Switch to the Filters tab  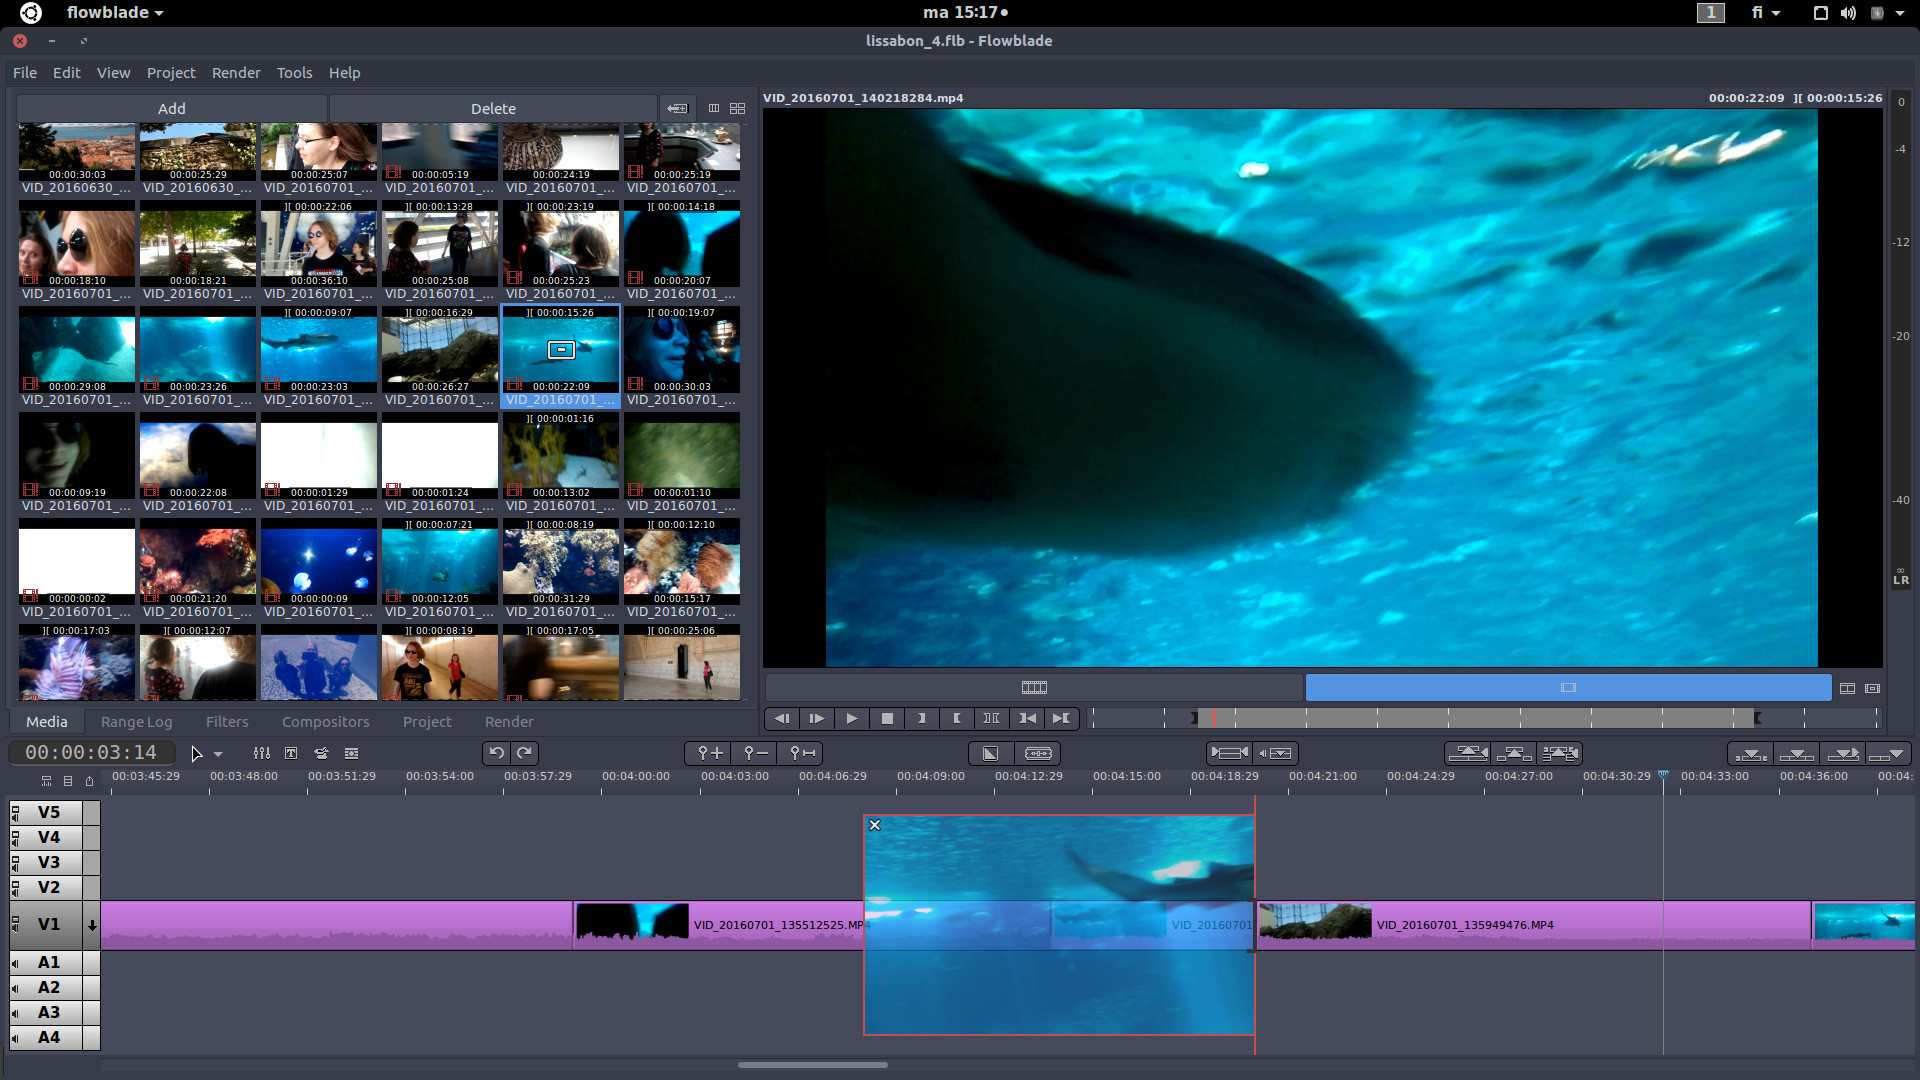227,721
